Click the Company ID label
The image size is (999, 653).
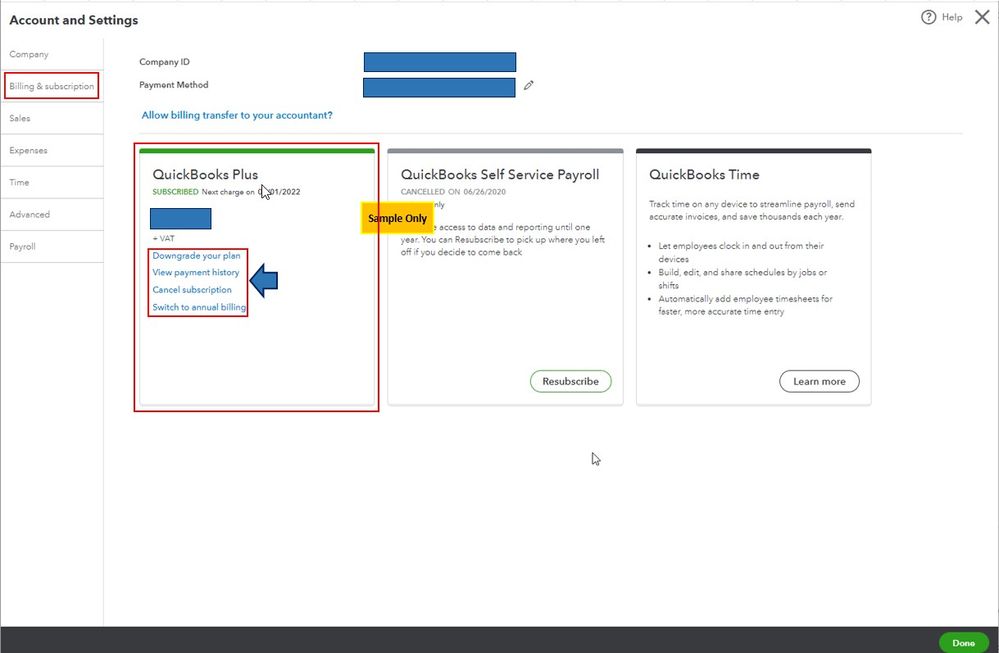(x=164, y=62)
